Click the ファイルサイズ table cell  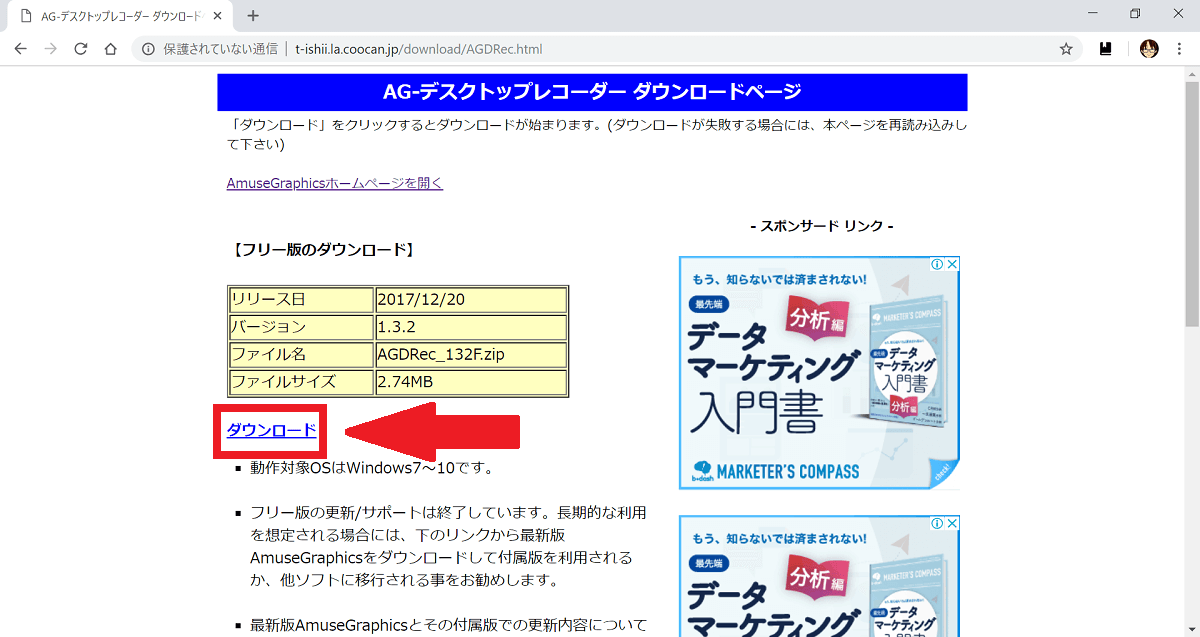pos(302,382)
